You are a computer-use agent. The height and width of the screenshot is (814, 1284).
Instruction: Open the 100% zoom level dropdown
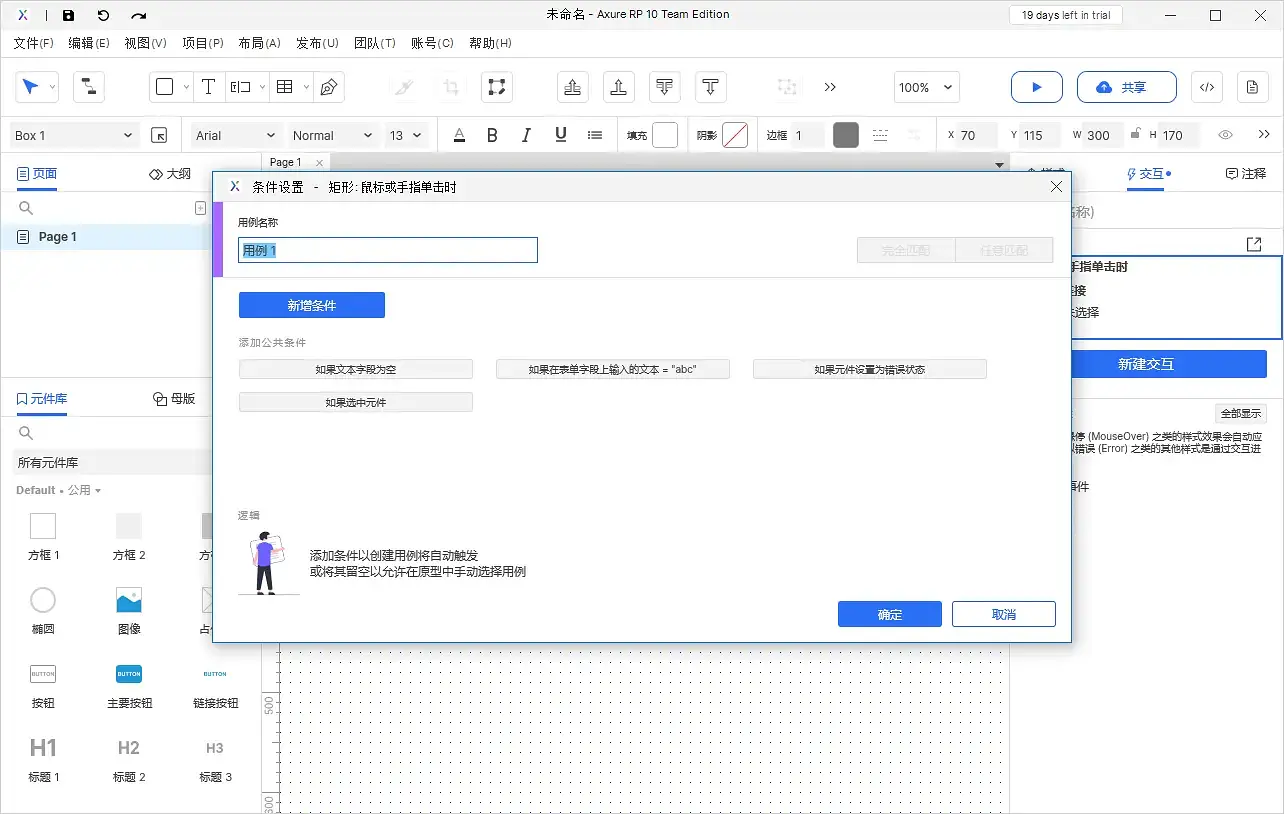pyautogui.click(x=925, y=87)
